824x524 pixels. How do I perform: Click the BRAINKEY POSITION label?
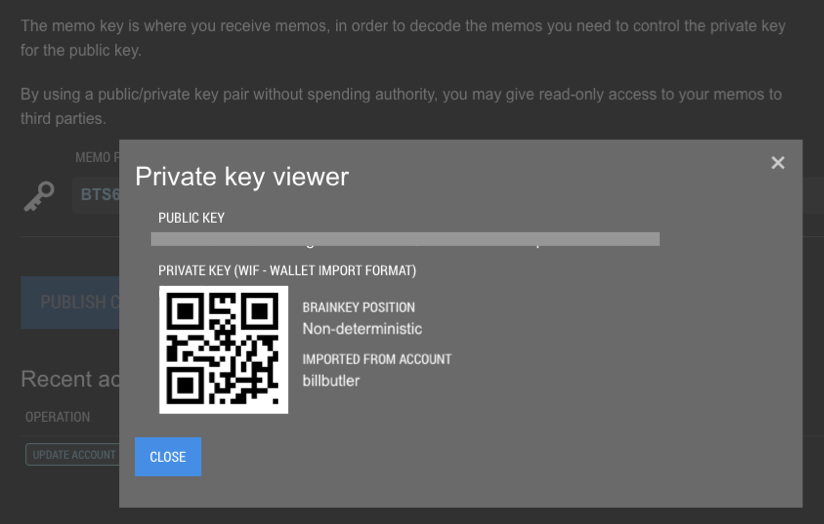coord(358,307)
